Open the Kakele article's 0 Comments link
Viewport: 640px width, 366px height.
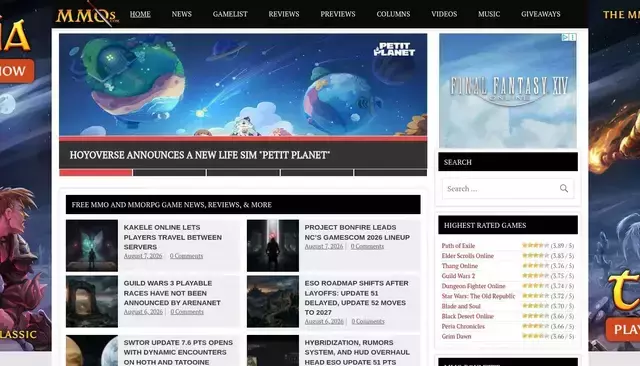point(187,256)
